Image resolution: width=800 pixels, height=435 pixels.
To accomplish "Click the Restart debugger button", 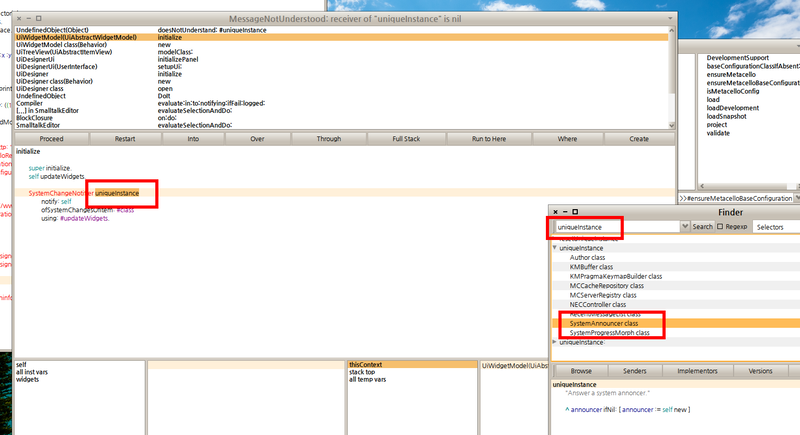I will pos(125,139).
